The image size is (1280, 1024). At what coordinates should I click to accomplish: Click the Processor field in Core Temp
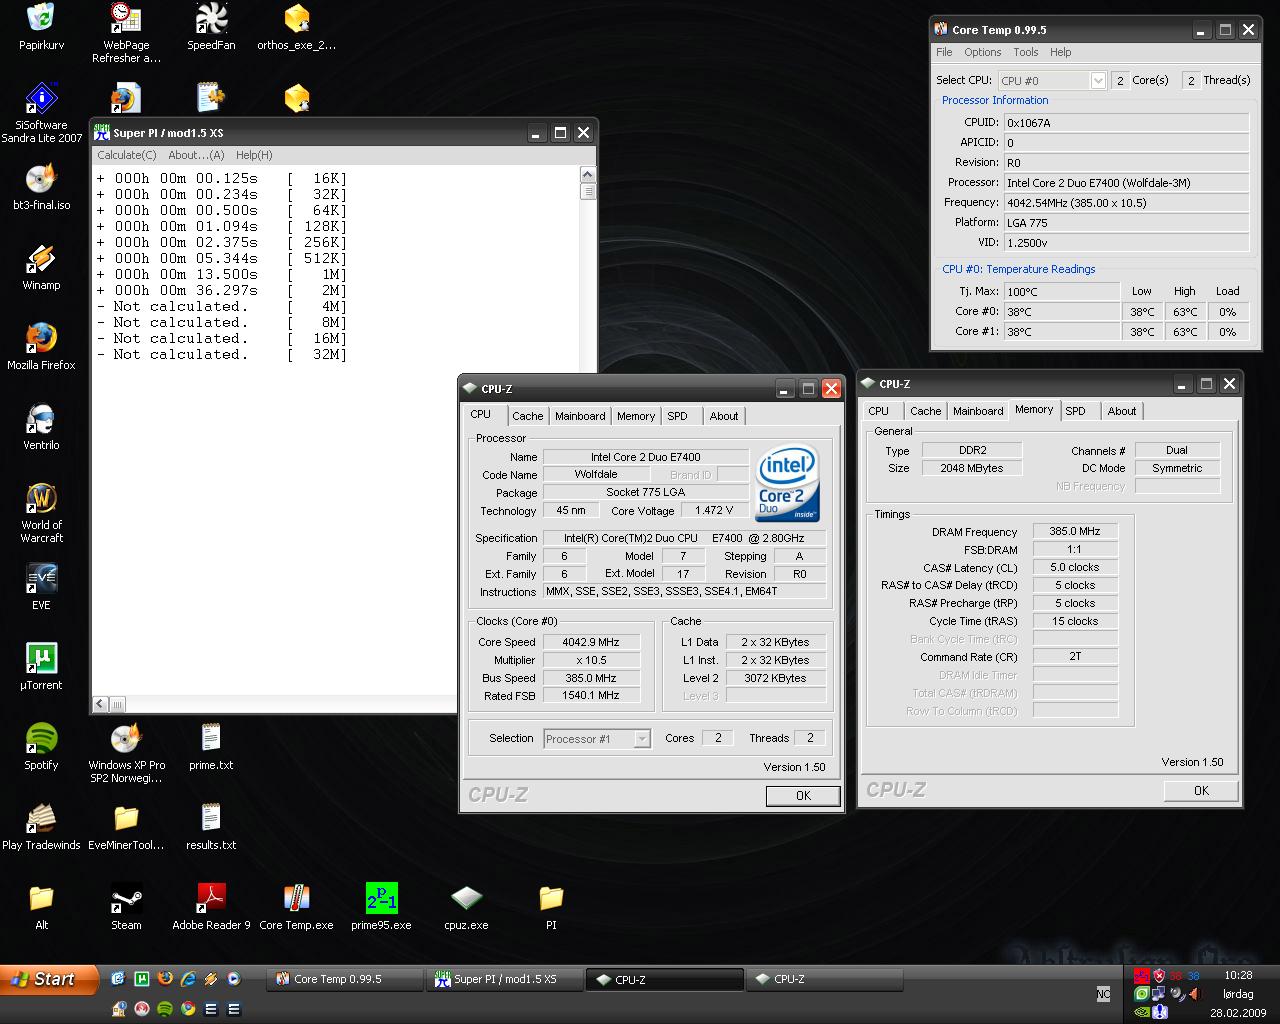tap(1126, 182)
